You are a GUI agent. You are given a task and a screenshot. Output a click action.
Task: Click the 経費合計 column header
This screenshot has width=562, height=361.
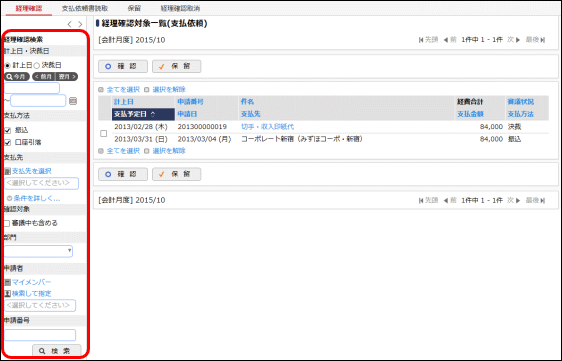click(x=470, y=102)
